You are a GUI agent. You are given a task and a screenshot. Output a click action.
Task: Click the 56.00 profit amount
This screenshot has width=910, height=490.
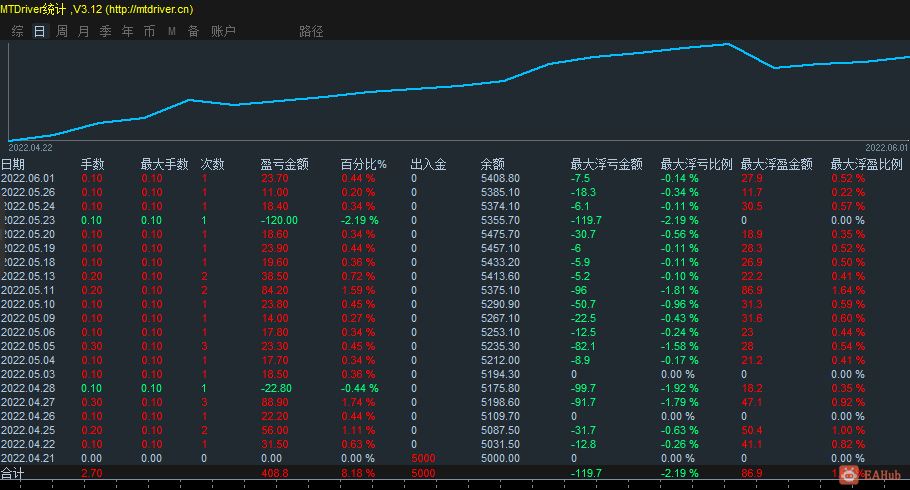pyautogui.click(x=275, y=430)
